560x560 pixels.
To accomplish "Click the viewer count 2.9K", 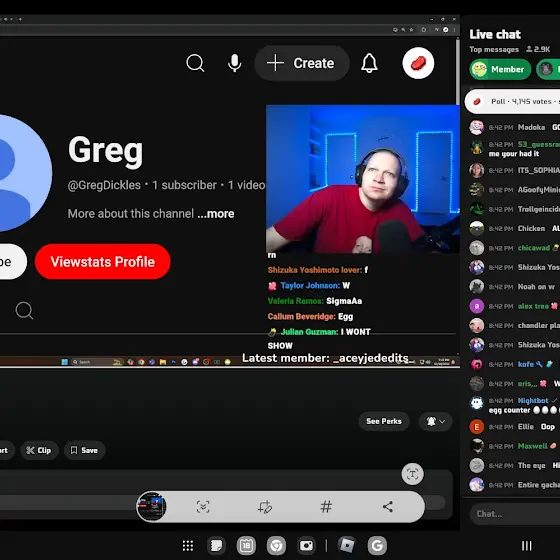I will click(x=538, y=49).
